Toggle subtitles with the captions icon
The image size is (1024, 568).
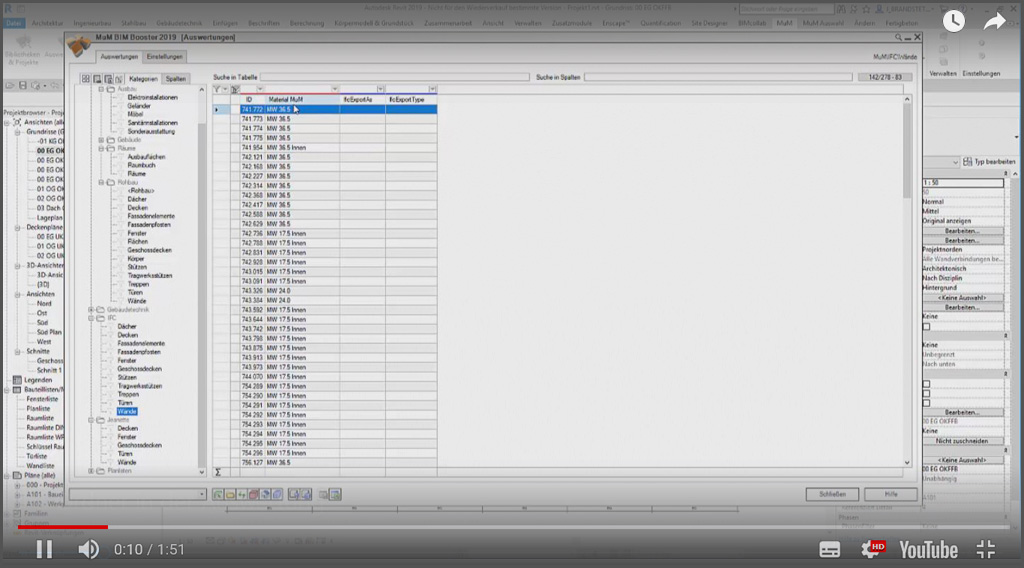pyautogui.click(x=830, y=549)
